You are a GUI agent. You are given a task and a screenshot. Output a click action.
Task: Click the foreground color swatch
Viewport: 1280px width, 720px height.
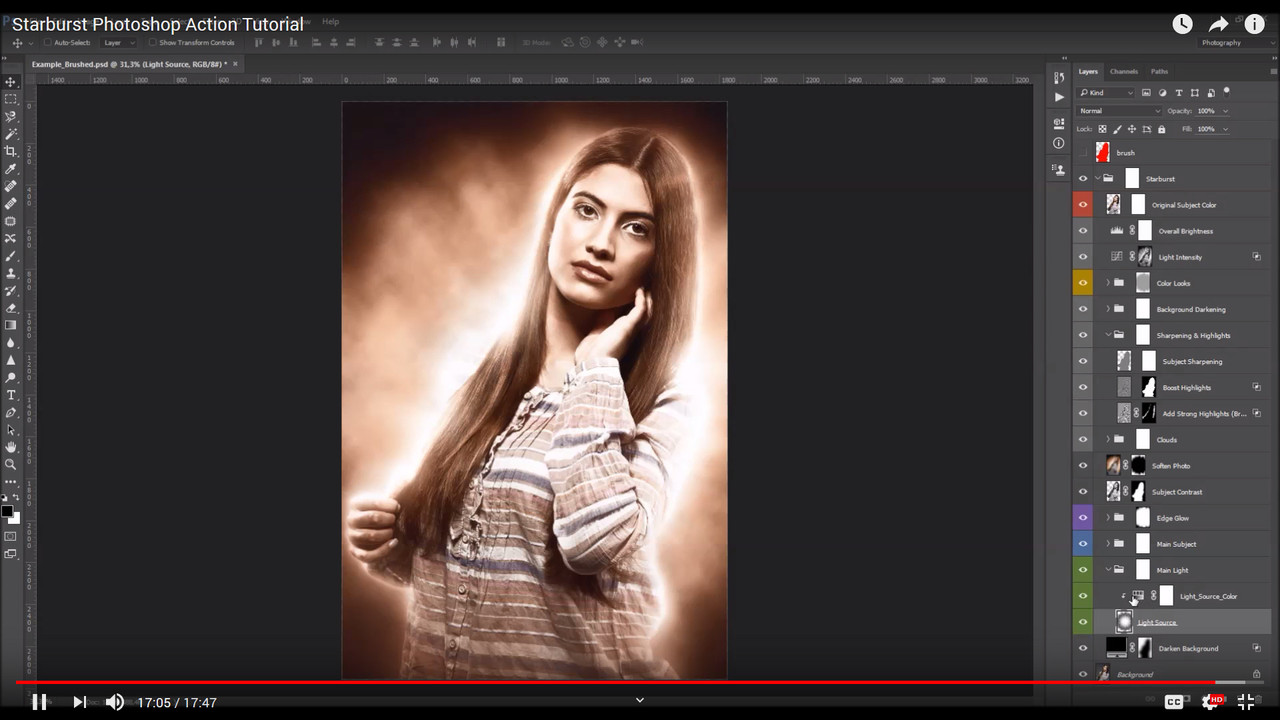pos(7,512)
